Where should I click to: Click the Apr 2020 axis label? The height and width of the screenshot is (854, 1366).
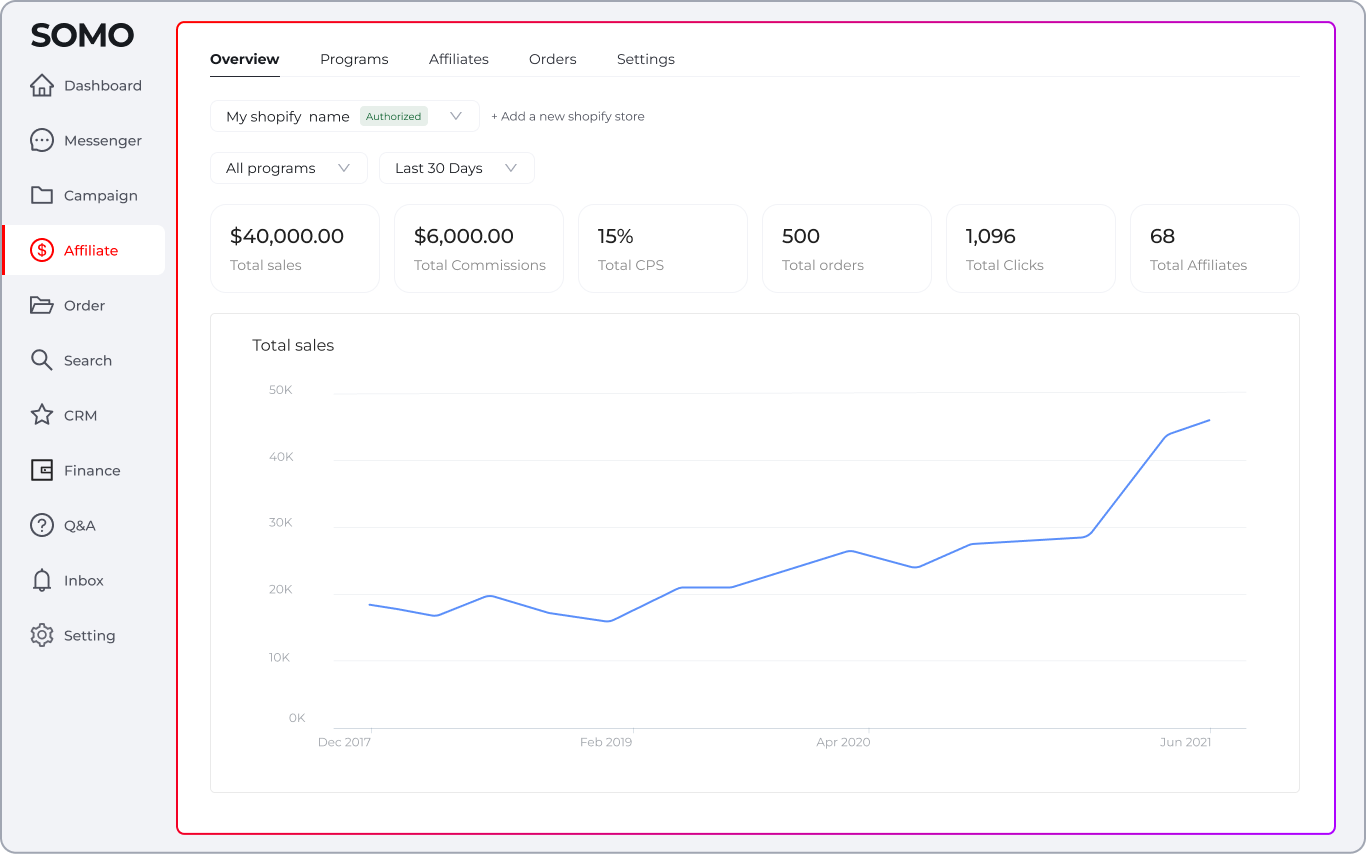click(x=843, y=742)
